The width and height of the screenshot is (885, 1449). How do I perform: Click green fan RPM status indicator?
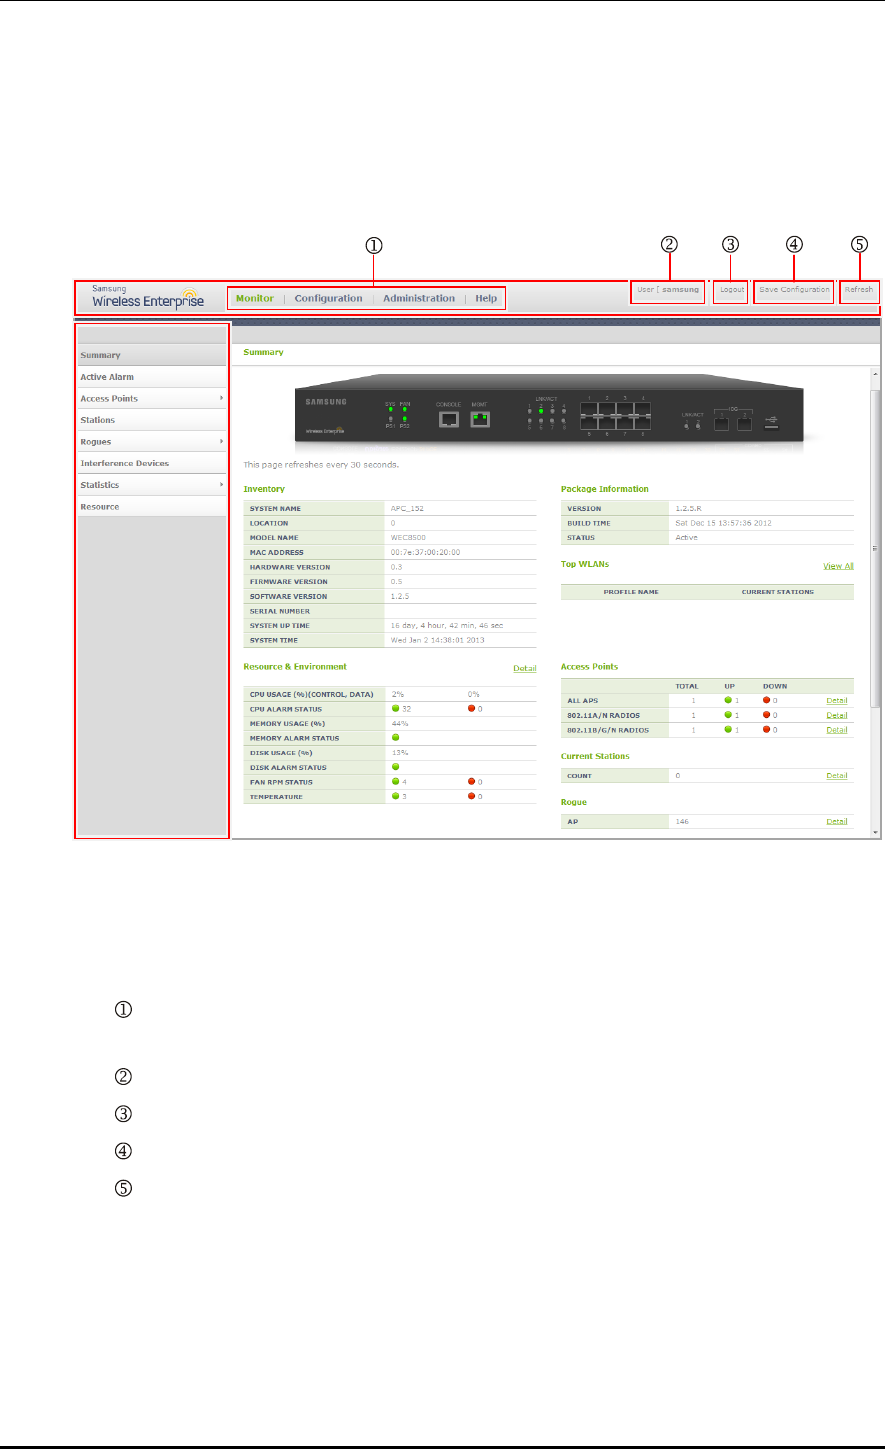(x=396, y=782)
